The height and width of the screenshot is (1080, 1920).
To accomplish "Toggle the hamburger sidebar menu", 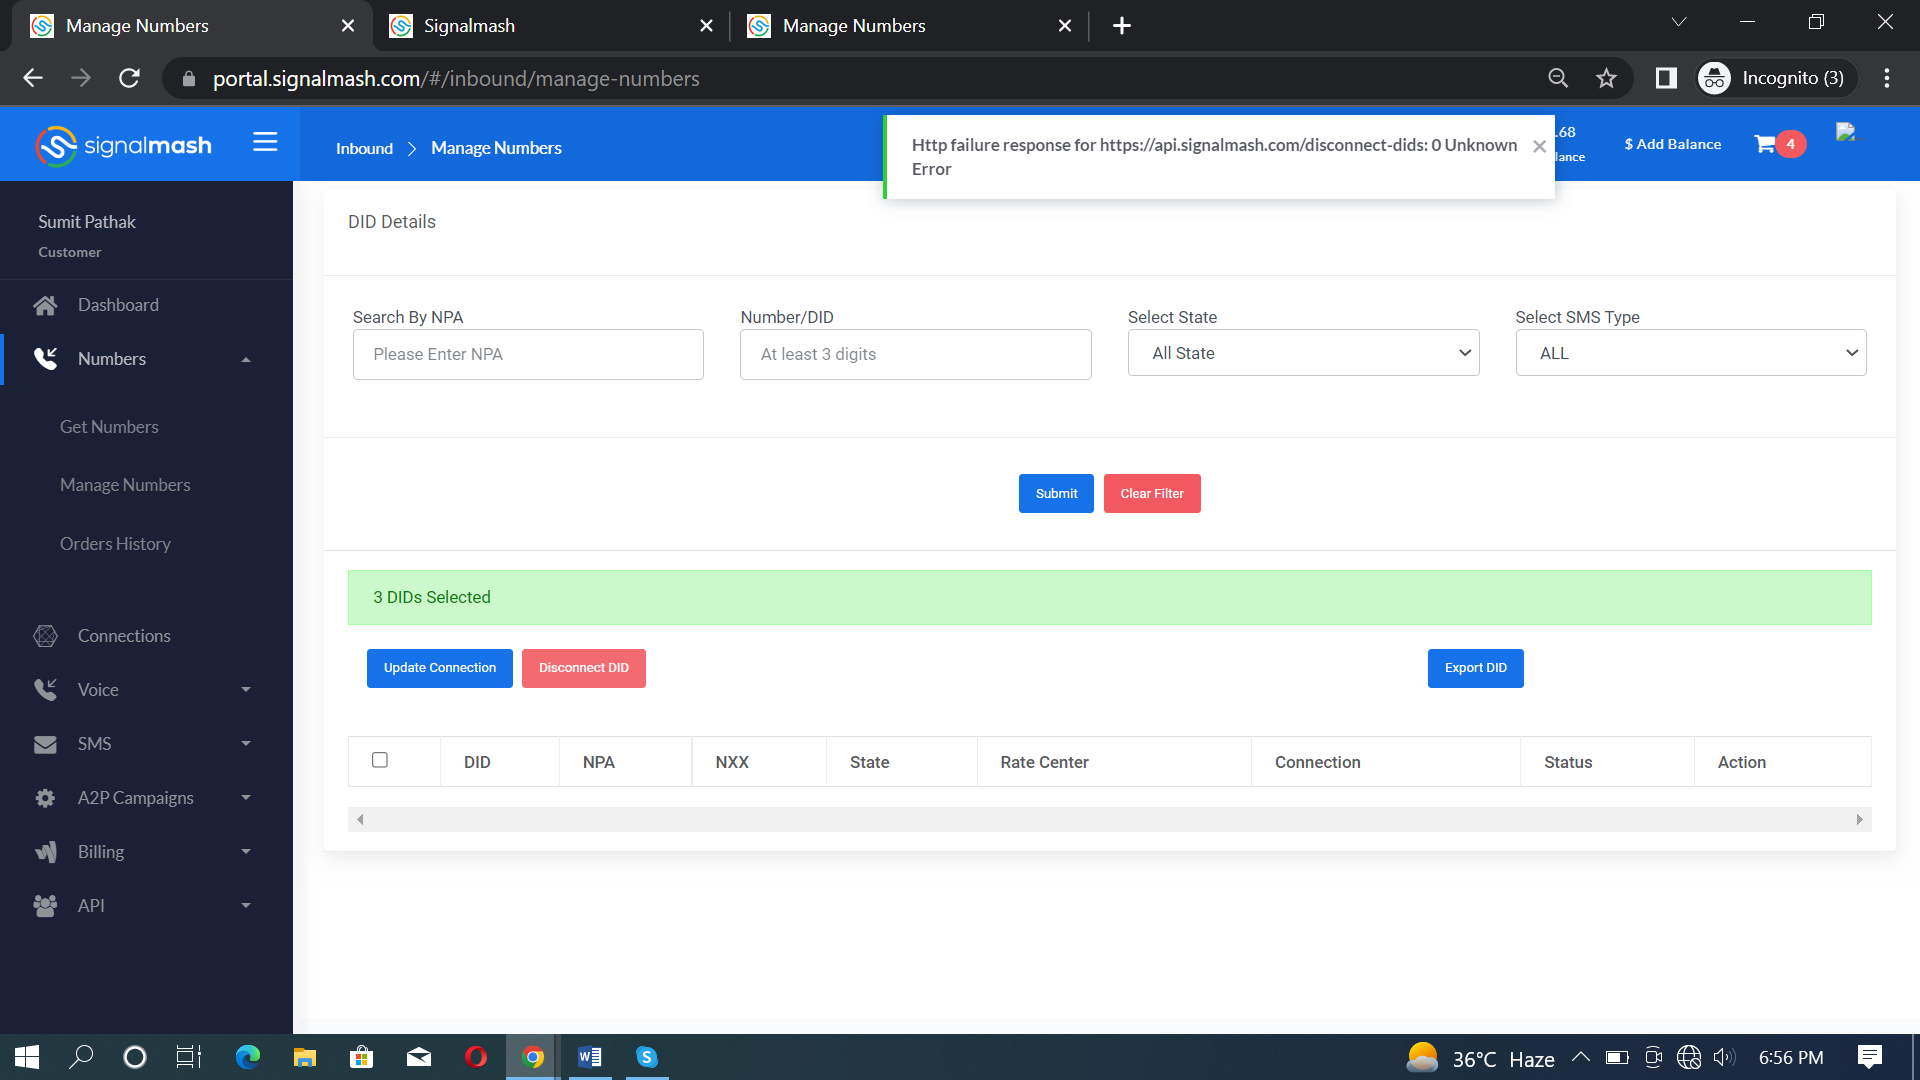I will coord(265,142).
